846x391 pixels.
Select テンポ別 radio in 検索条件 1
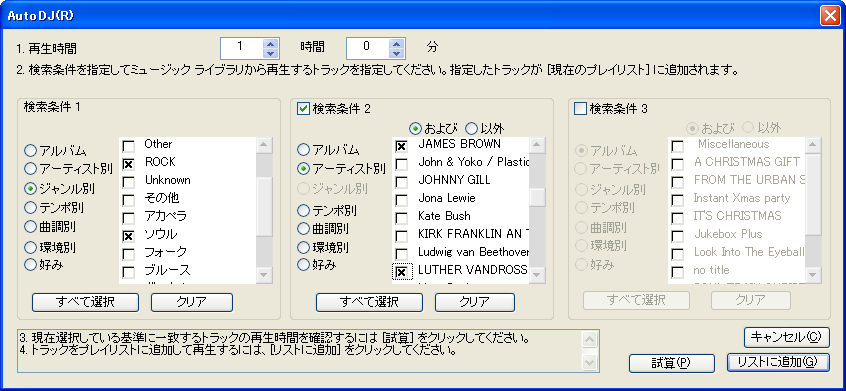point(31,208)
